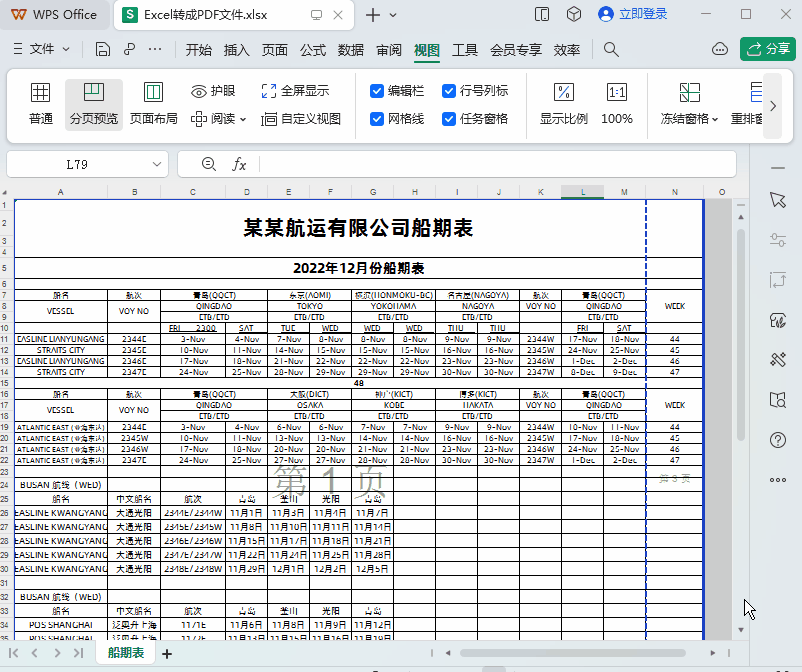The width and height of the screenshot is (802, 672).
Task: Click the save icon in quick toolbar
Action: (103, 49)
